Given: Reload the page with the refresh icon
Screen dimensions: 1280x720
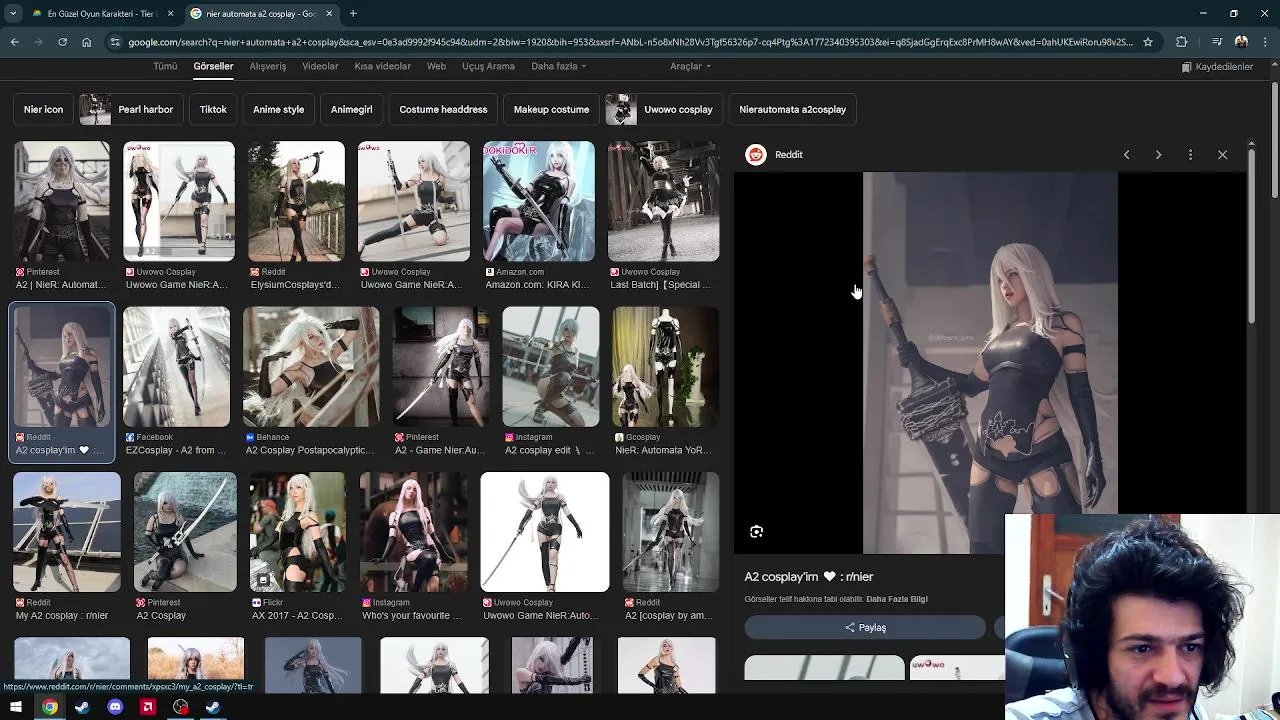Looking at the screenshot, I should coord(62,42).
